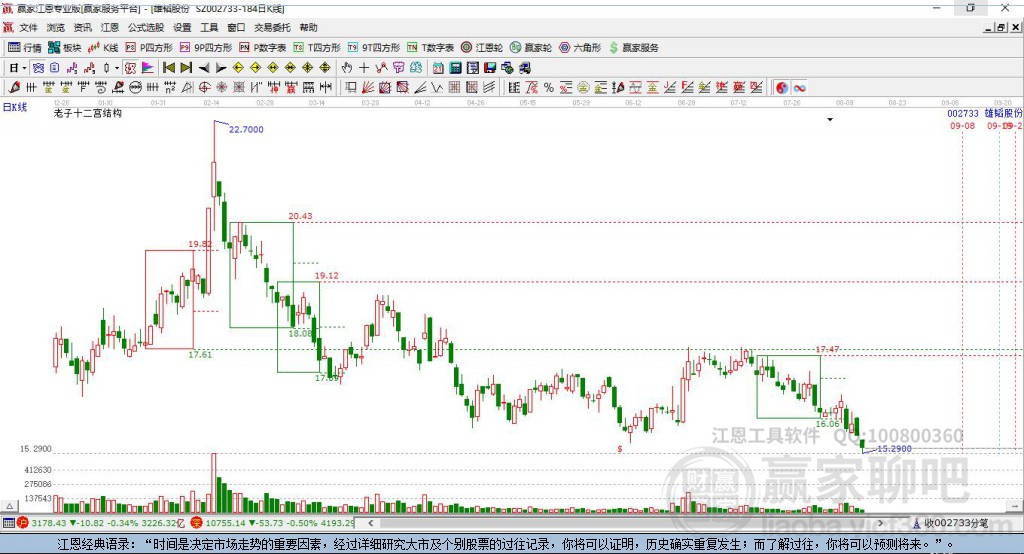Click the 日K线 chart type label

14,107
